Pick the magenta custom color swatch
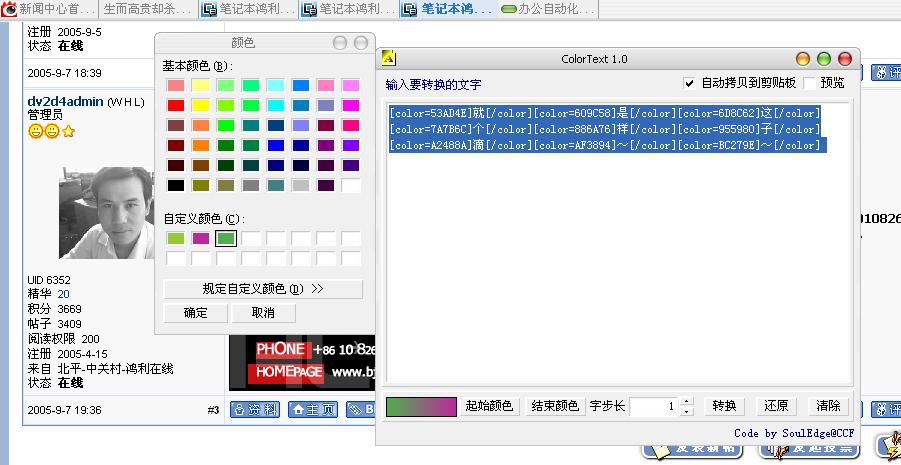 [x=201, y=238]
